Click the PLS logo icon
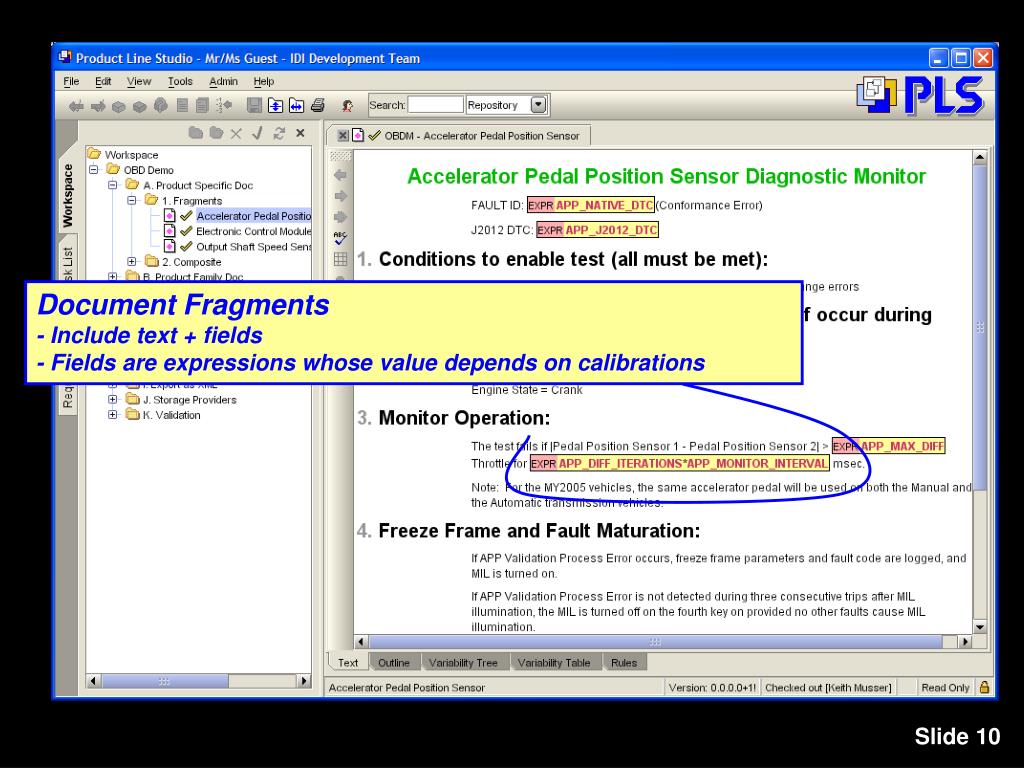The image size is (1024, 768). click(921, 95)
